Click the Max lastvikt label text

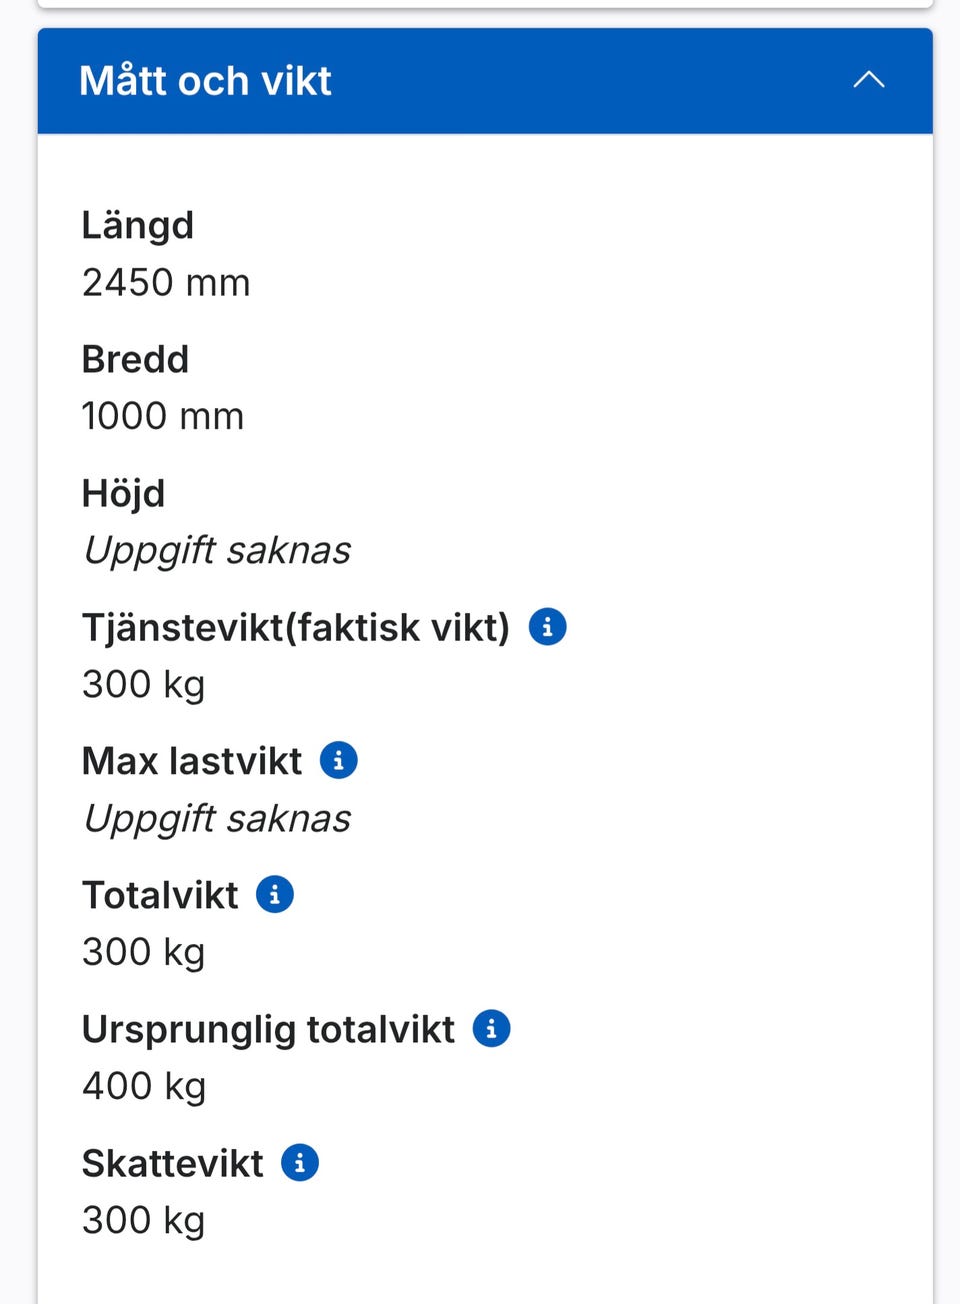tap(192, 762)
